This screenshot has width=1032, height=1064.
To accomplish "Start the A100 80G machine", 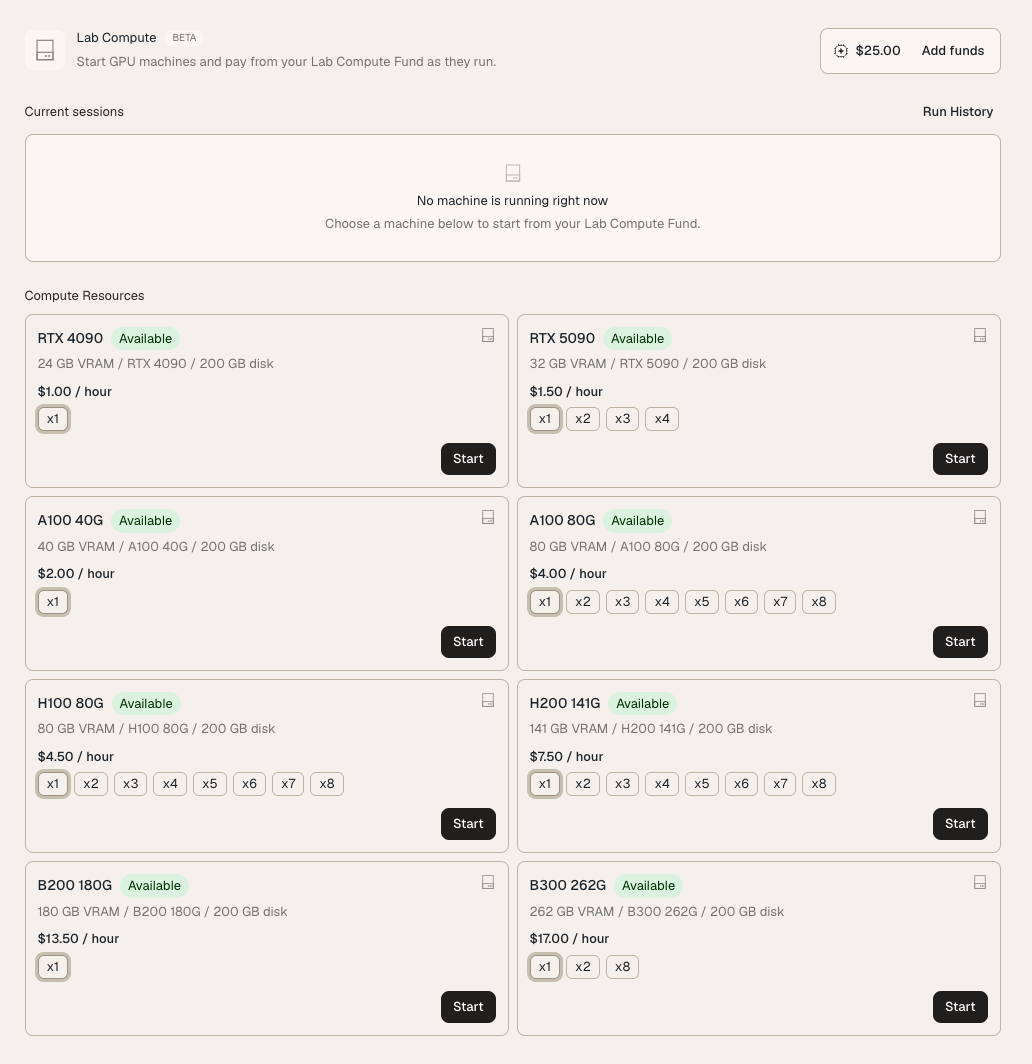I will click(960, 642).
